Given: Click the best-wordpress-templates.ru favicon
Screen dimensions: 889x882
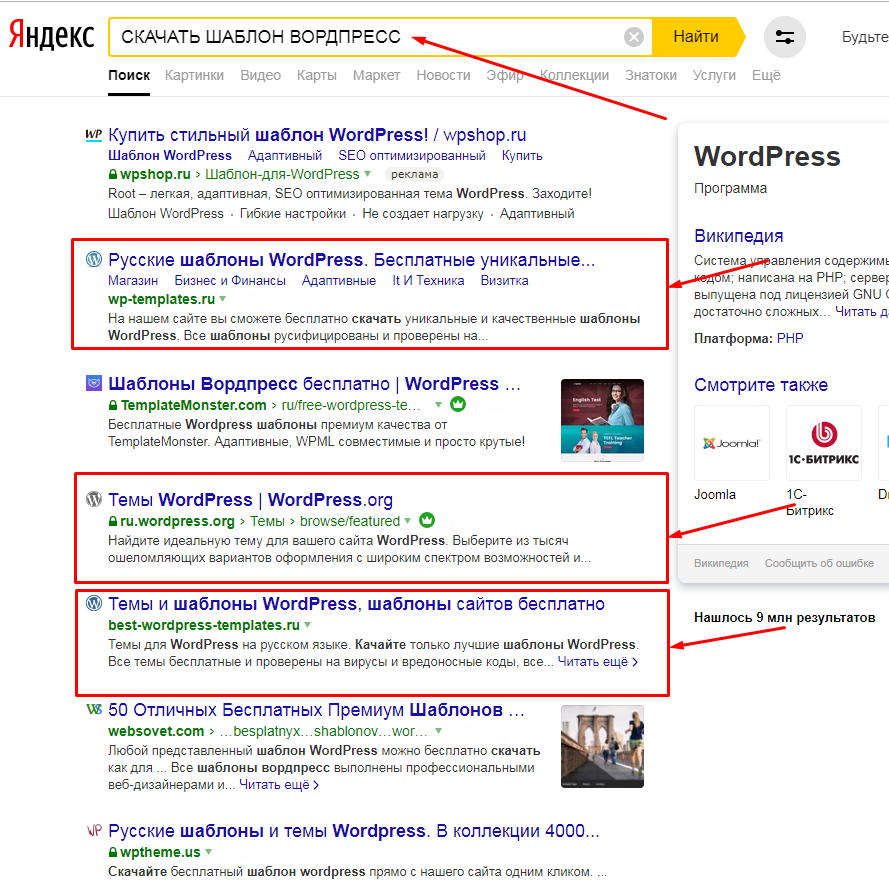Looking at the screenshot, I should pos(94,603).
